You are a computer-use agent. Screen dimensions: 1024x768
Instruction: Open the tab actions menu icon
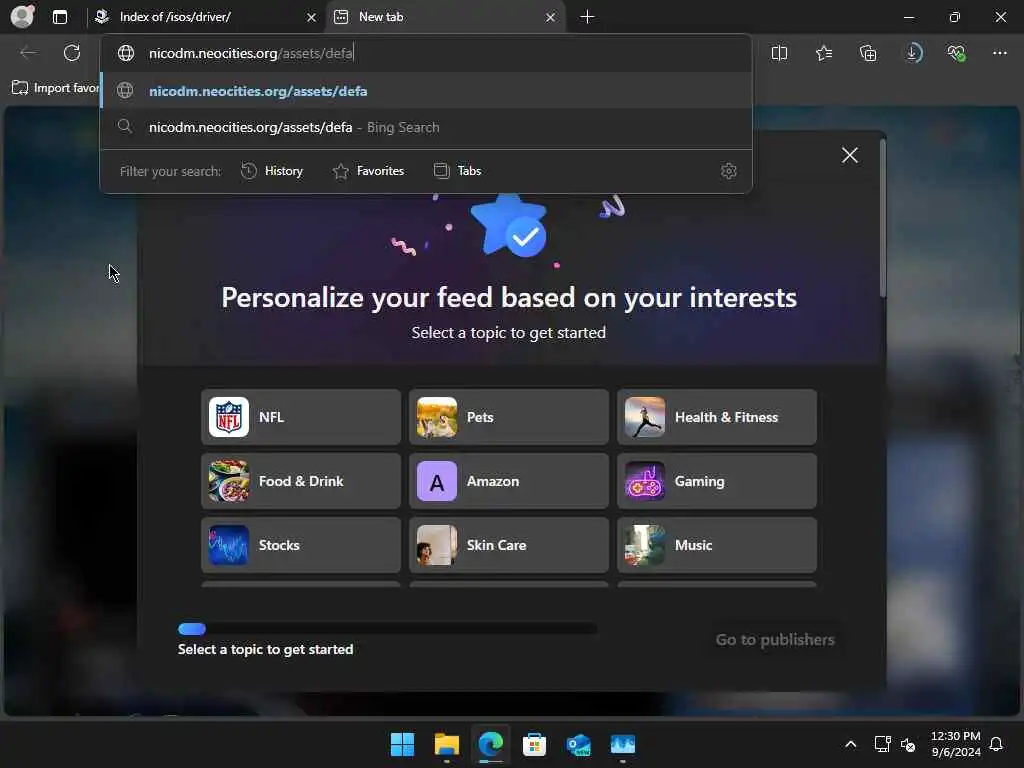click(60, 17)
